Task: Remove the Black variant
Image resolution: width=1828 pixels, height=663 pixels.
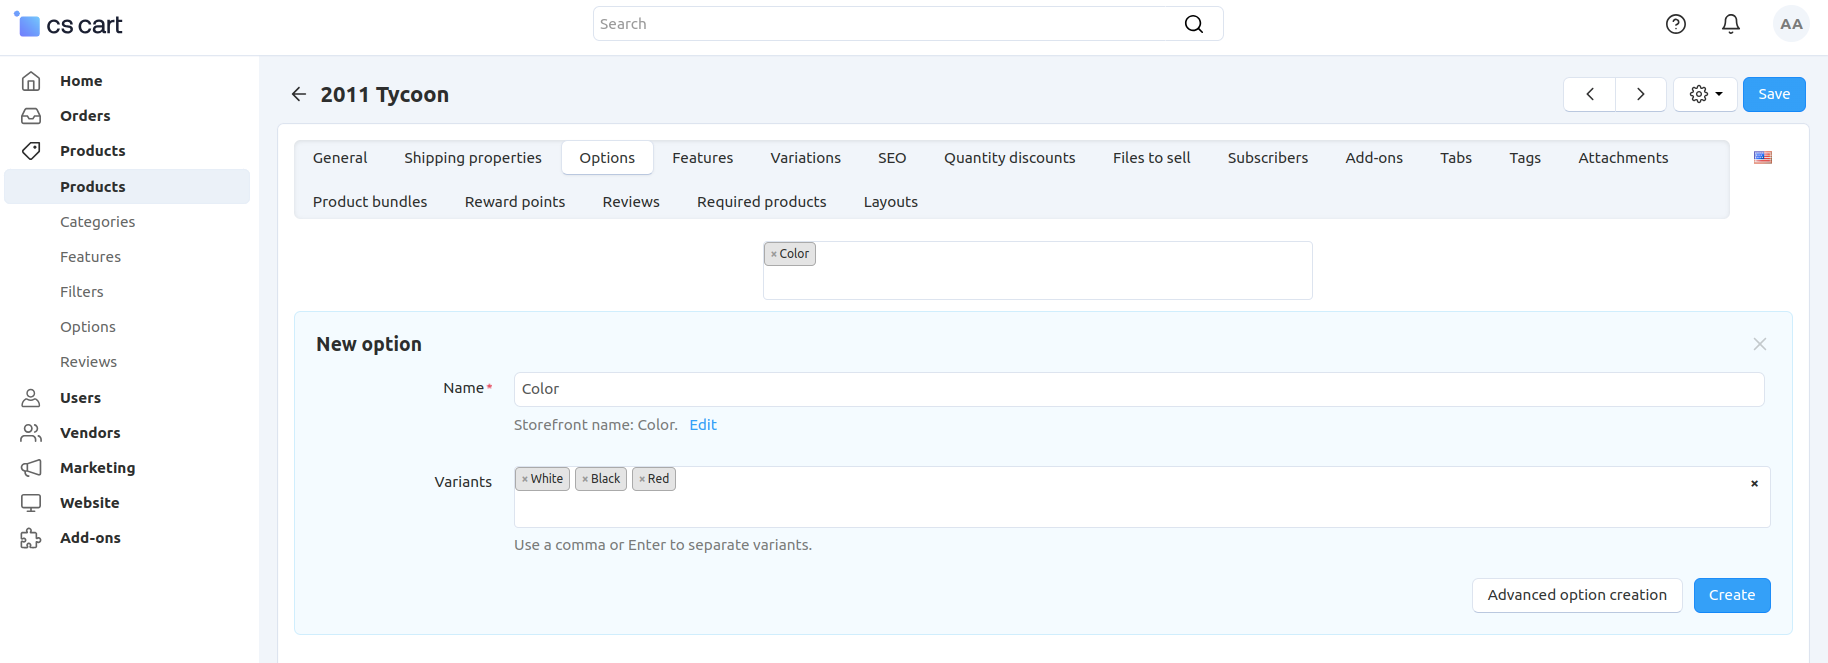Action: [x=584, y=479]
